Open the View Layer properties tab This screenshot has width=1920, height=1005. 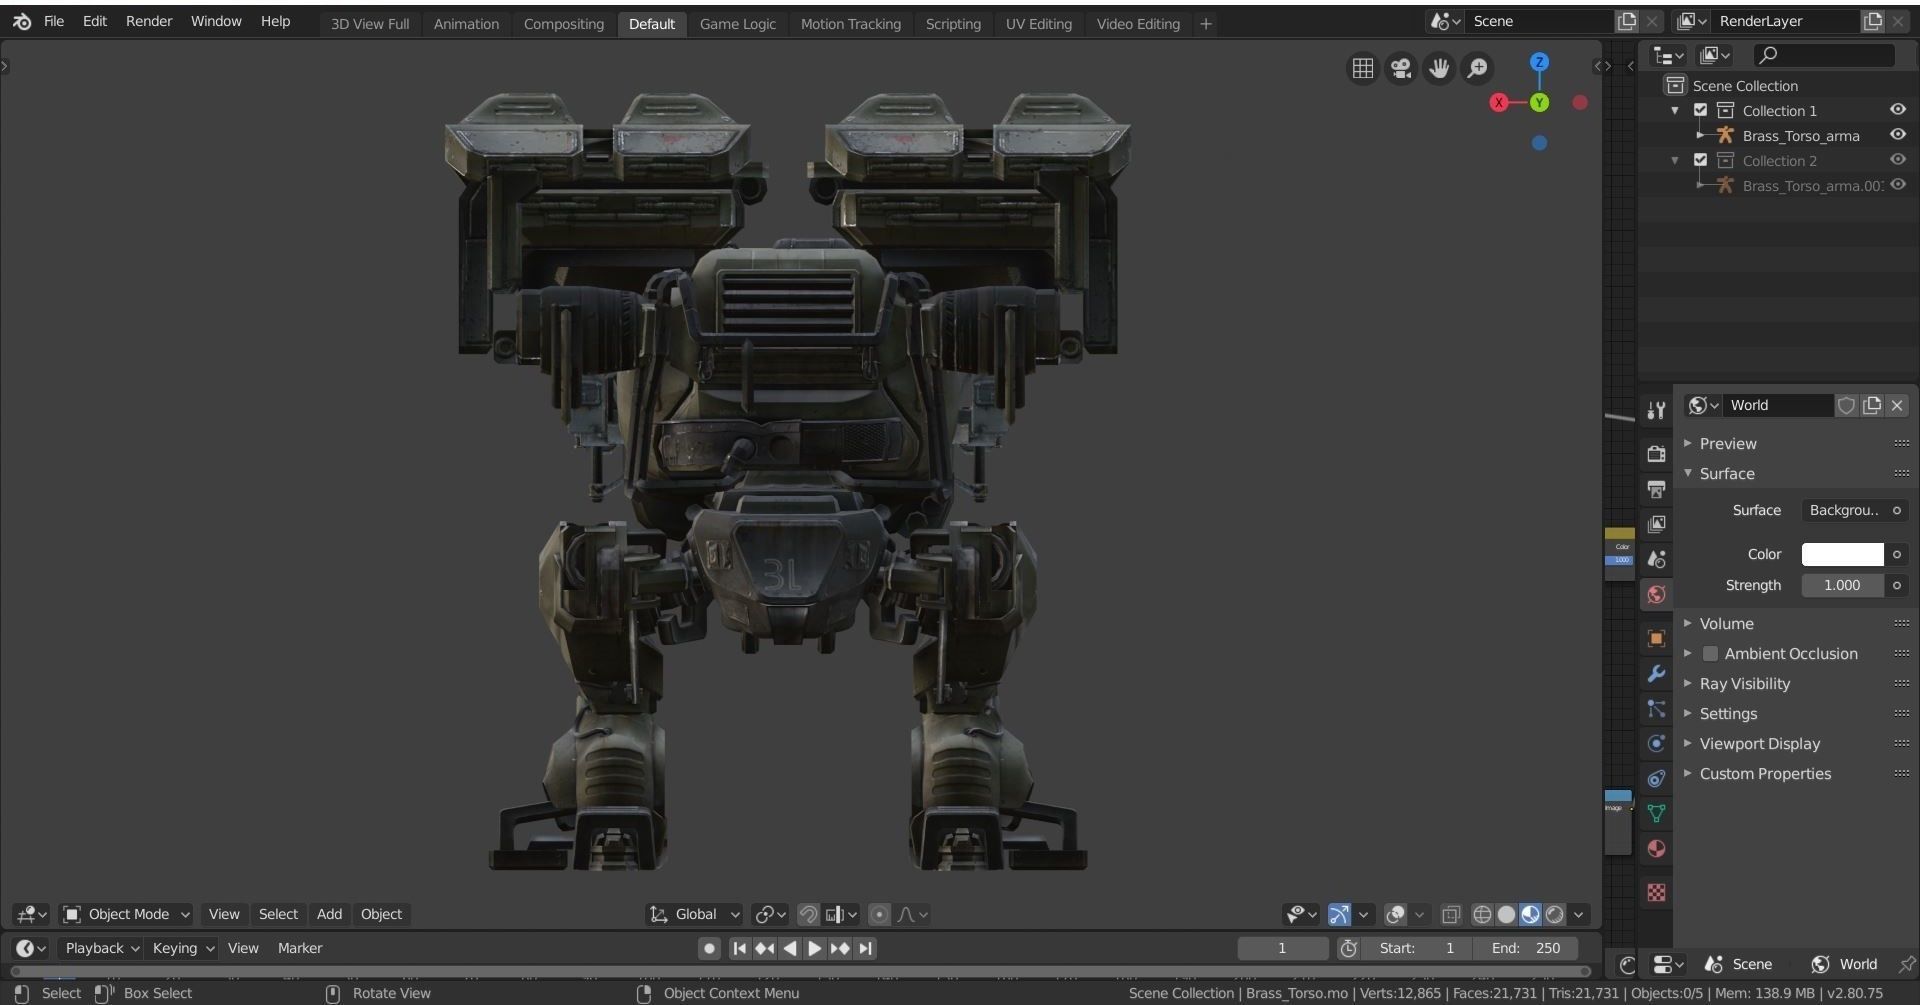(1656, 524)
